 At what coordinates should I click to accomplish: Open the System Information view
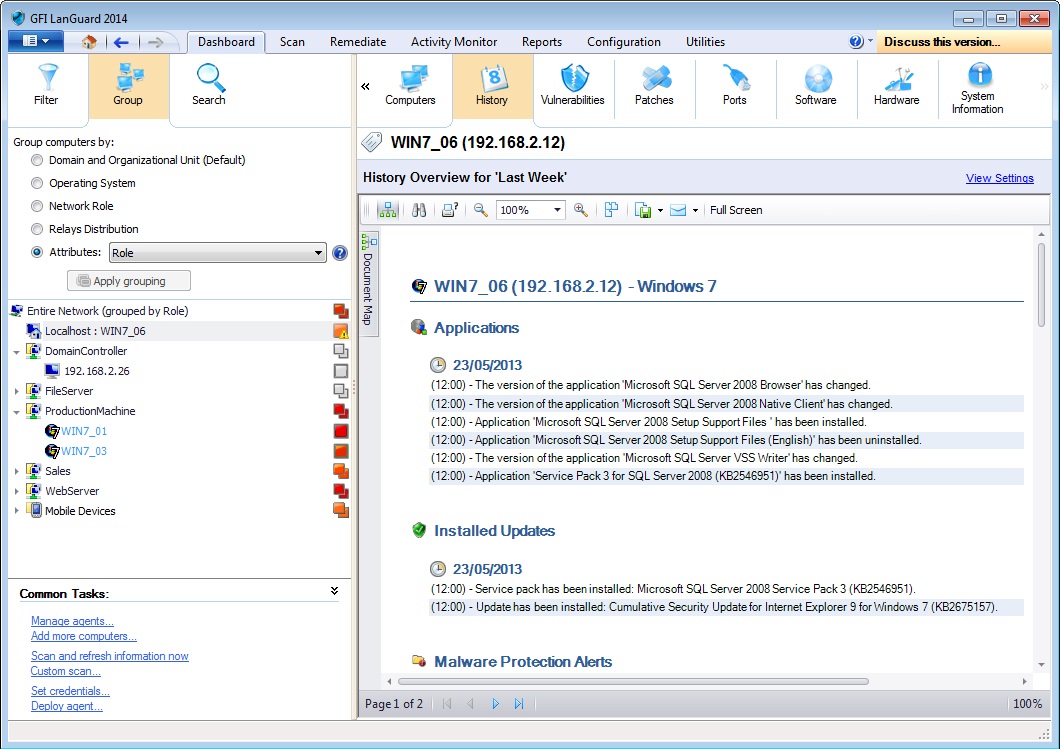tap(978, 89)
